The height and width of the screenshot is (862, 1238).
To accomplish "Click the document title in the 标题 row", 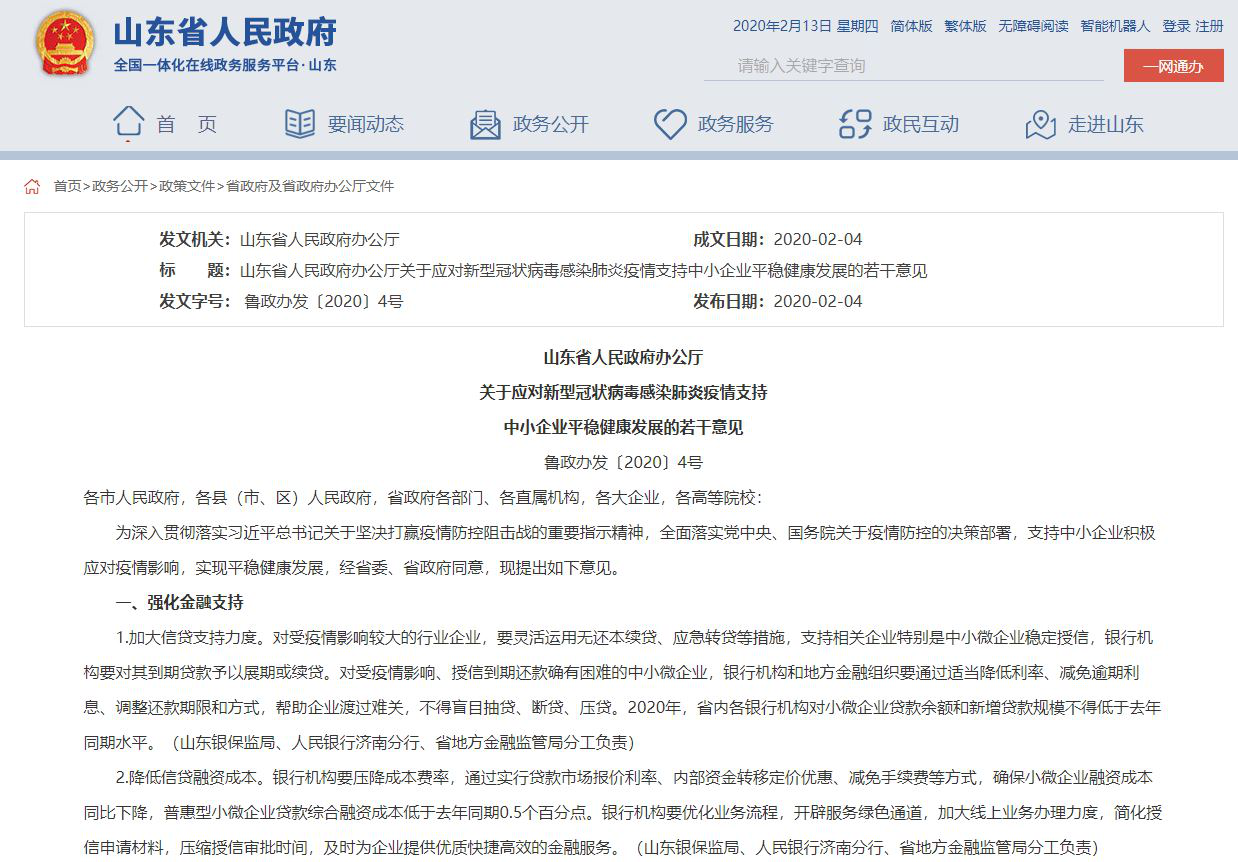I will tap(584, 270).
